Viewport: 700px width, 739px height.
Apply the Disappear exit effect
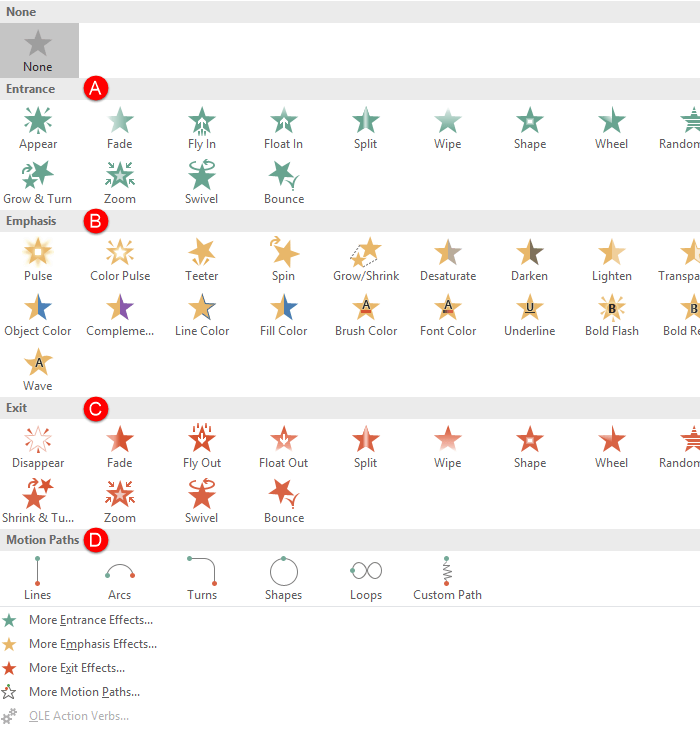[x=38, y=447]
